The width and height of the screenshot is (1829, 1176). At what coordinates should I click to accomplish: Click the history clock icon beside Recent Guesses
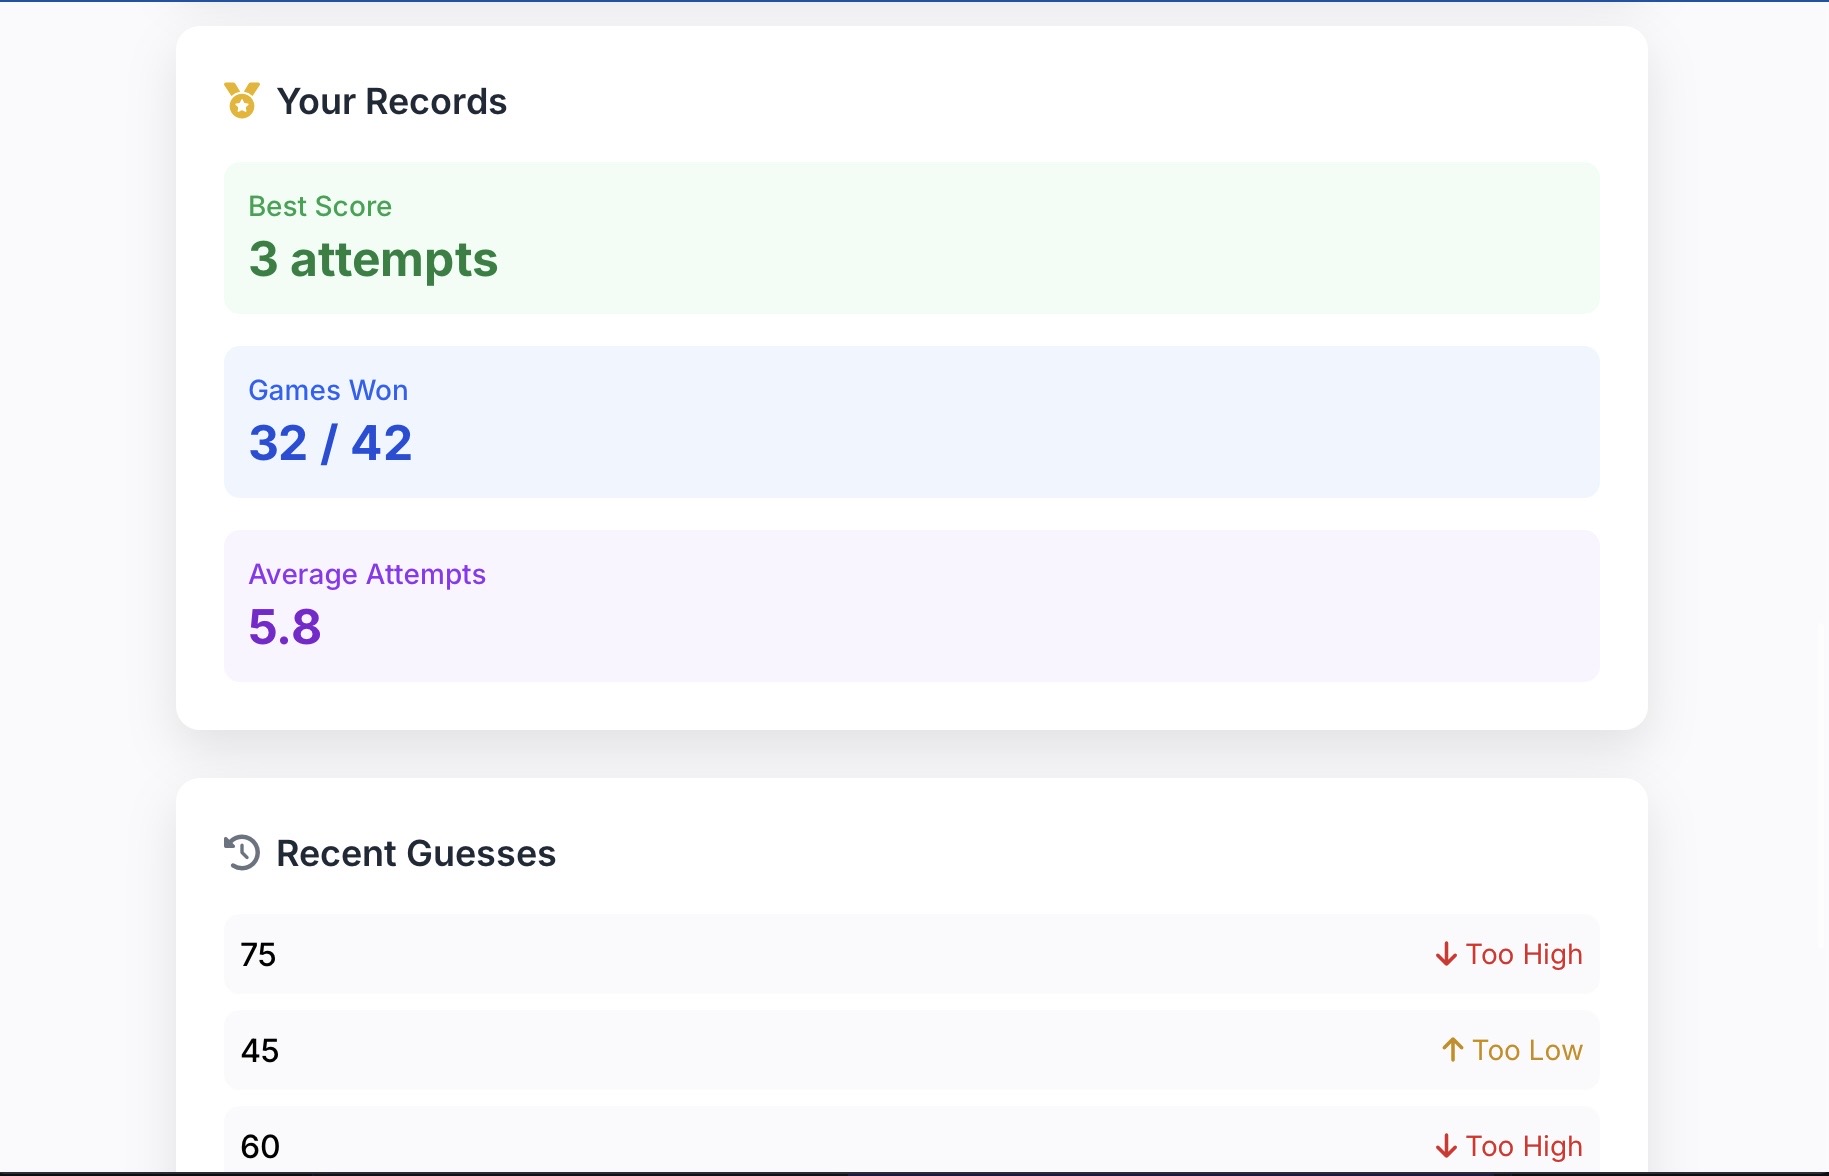point(242,853)
